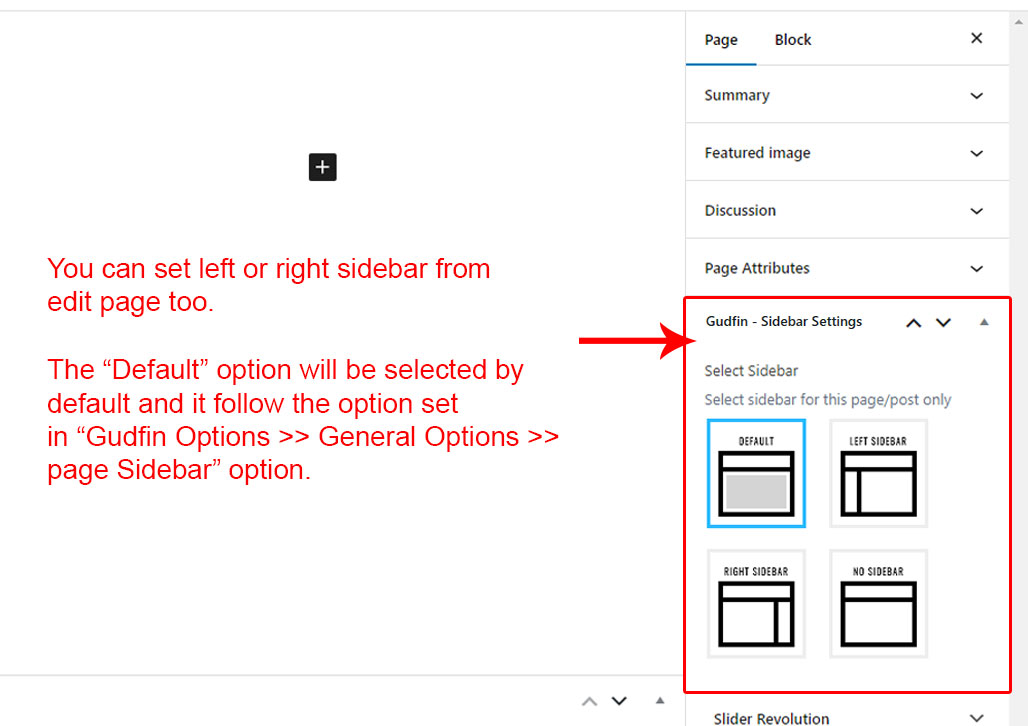Switch to the Block tab

click(x=793, y=40)
